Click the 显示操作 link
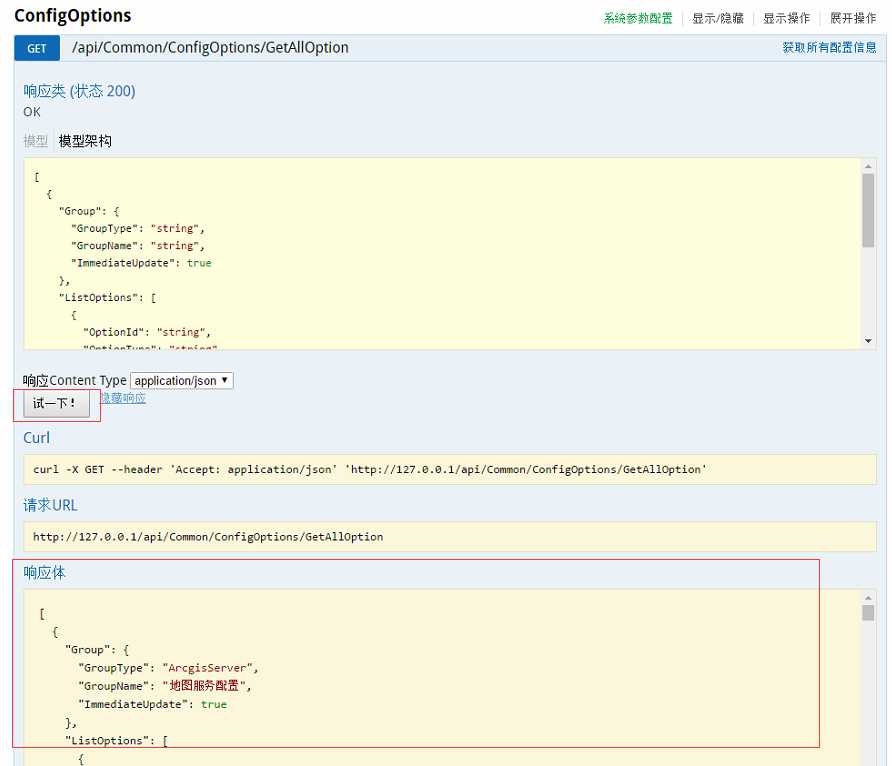 (x=786, y=18)
